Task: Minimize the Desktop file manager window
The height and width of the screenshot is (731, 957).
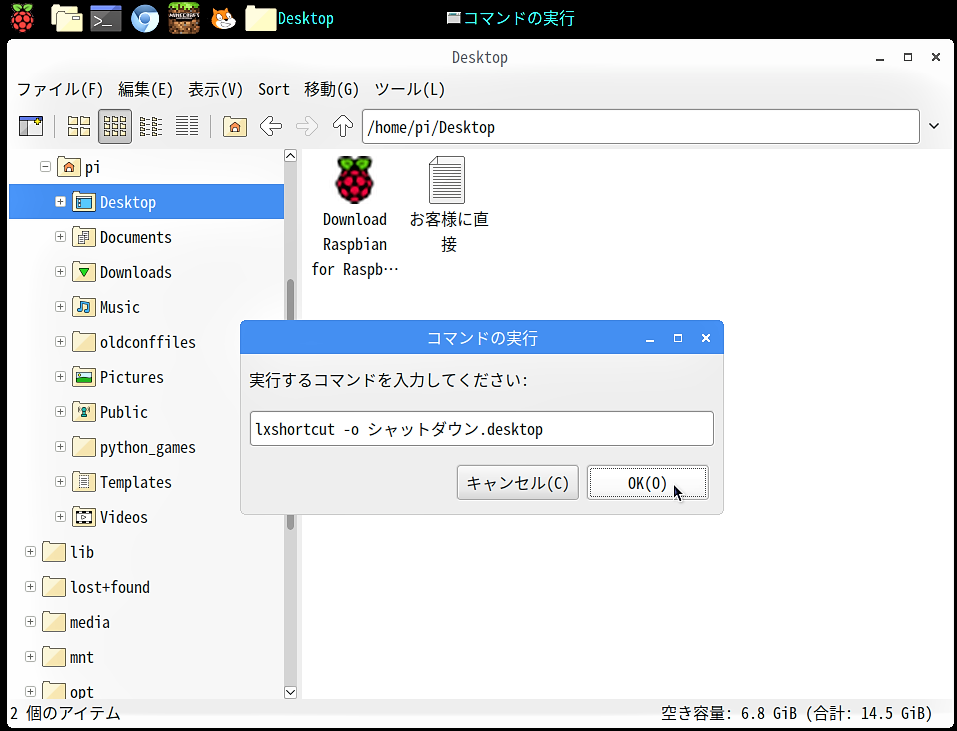Action: coord(880,57)
